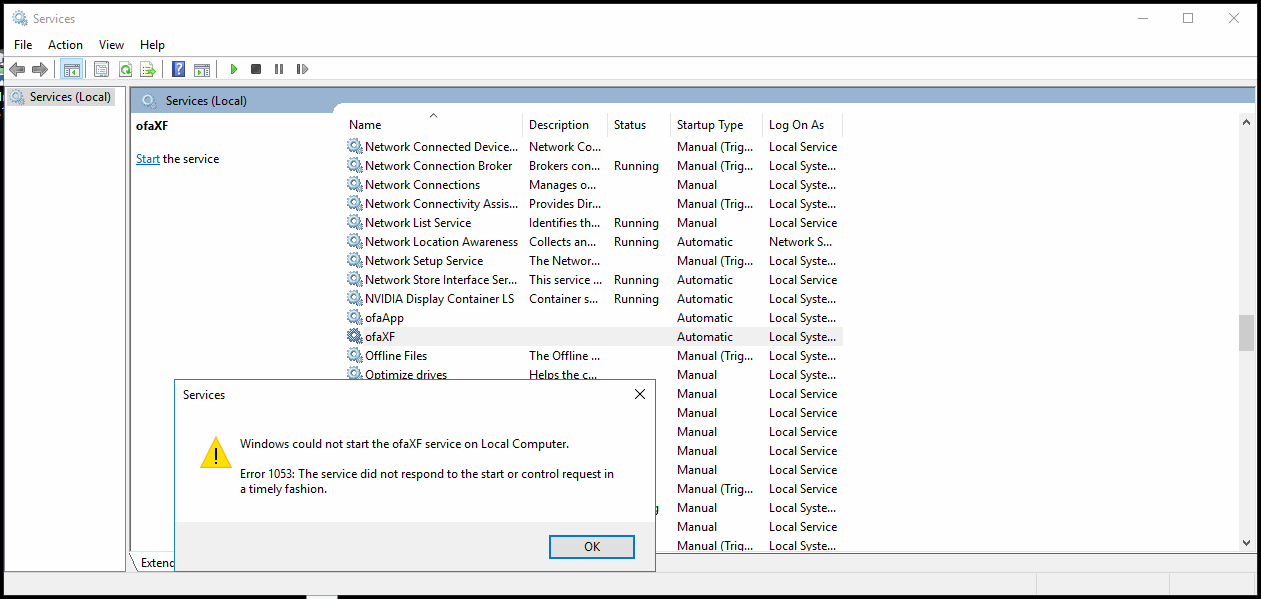The image size is (1261, 599).
Task: Click the Refresh icon in the toolbar
Action: (x=125, y=69)
